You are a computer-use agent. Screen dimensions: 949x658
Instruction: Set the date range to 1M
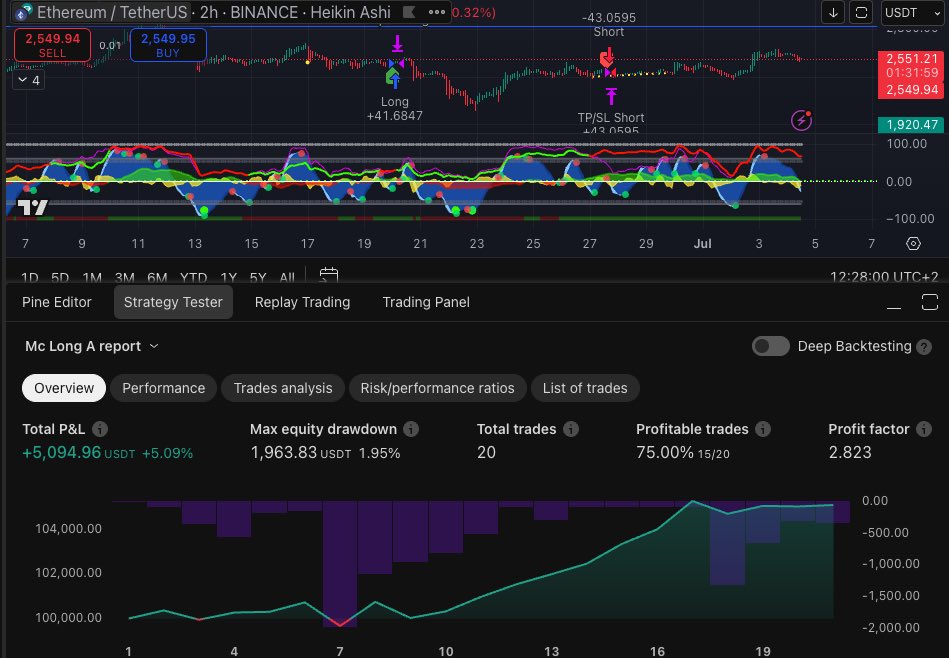92,278
